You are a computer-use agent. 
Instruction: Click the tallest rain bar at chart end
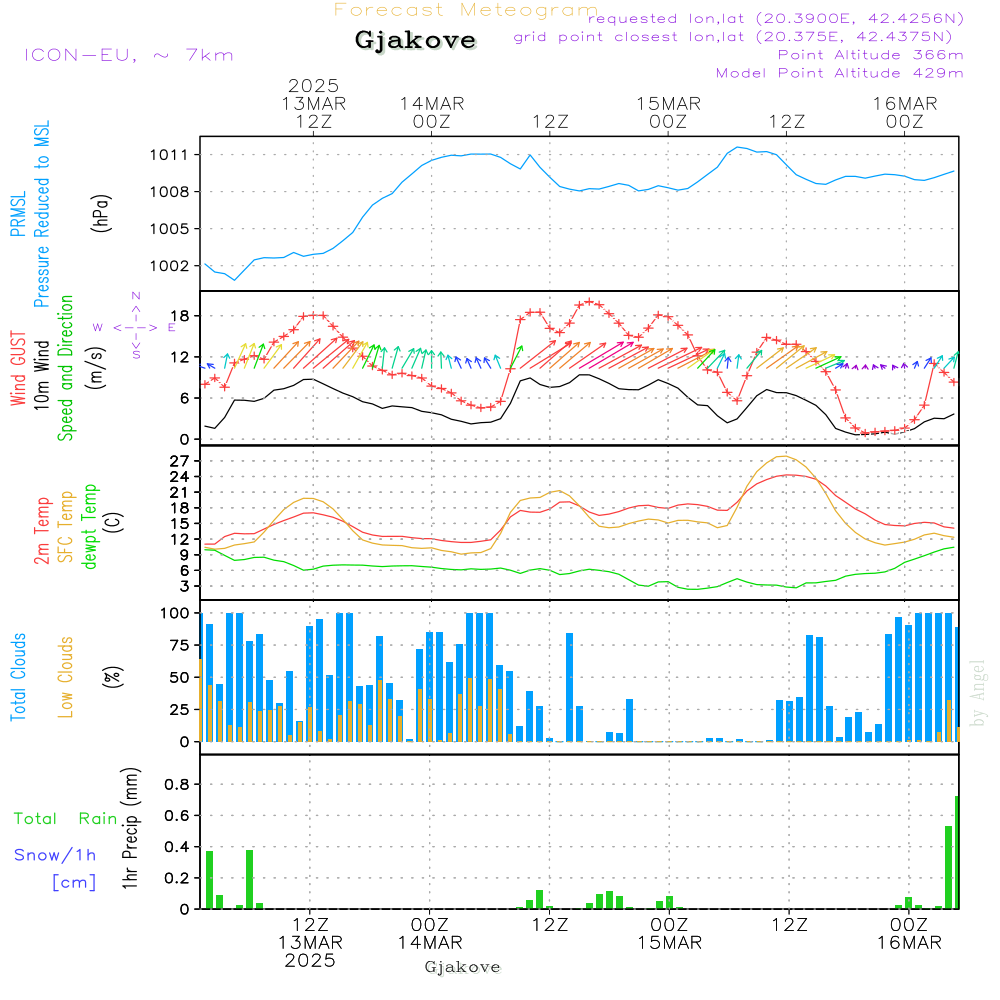click(x=957, y=853)
